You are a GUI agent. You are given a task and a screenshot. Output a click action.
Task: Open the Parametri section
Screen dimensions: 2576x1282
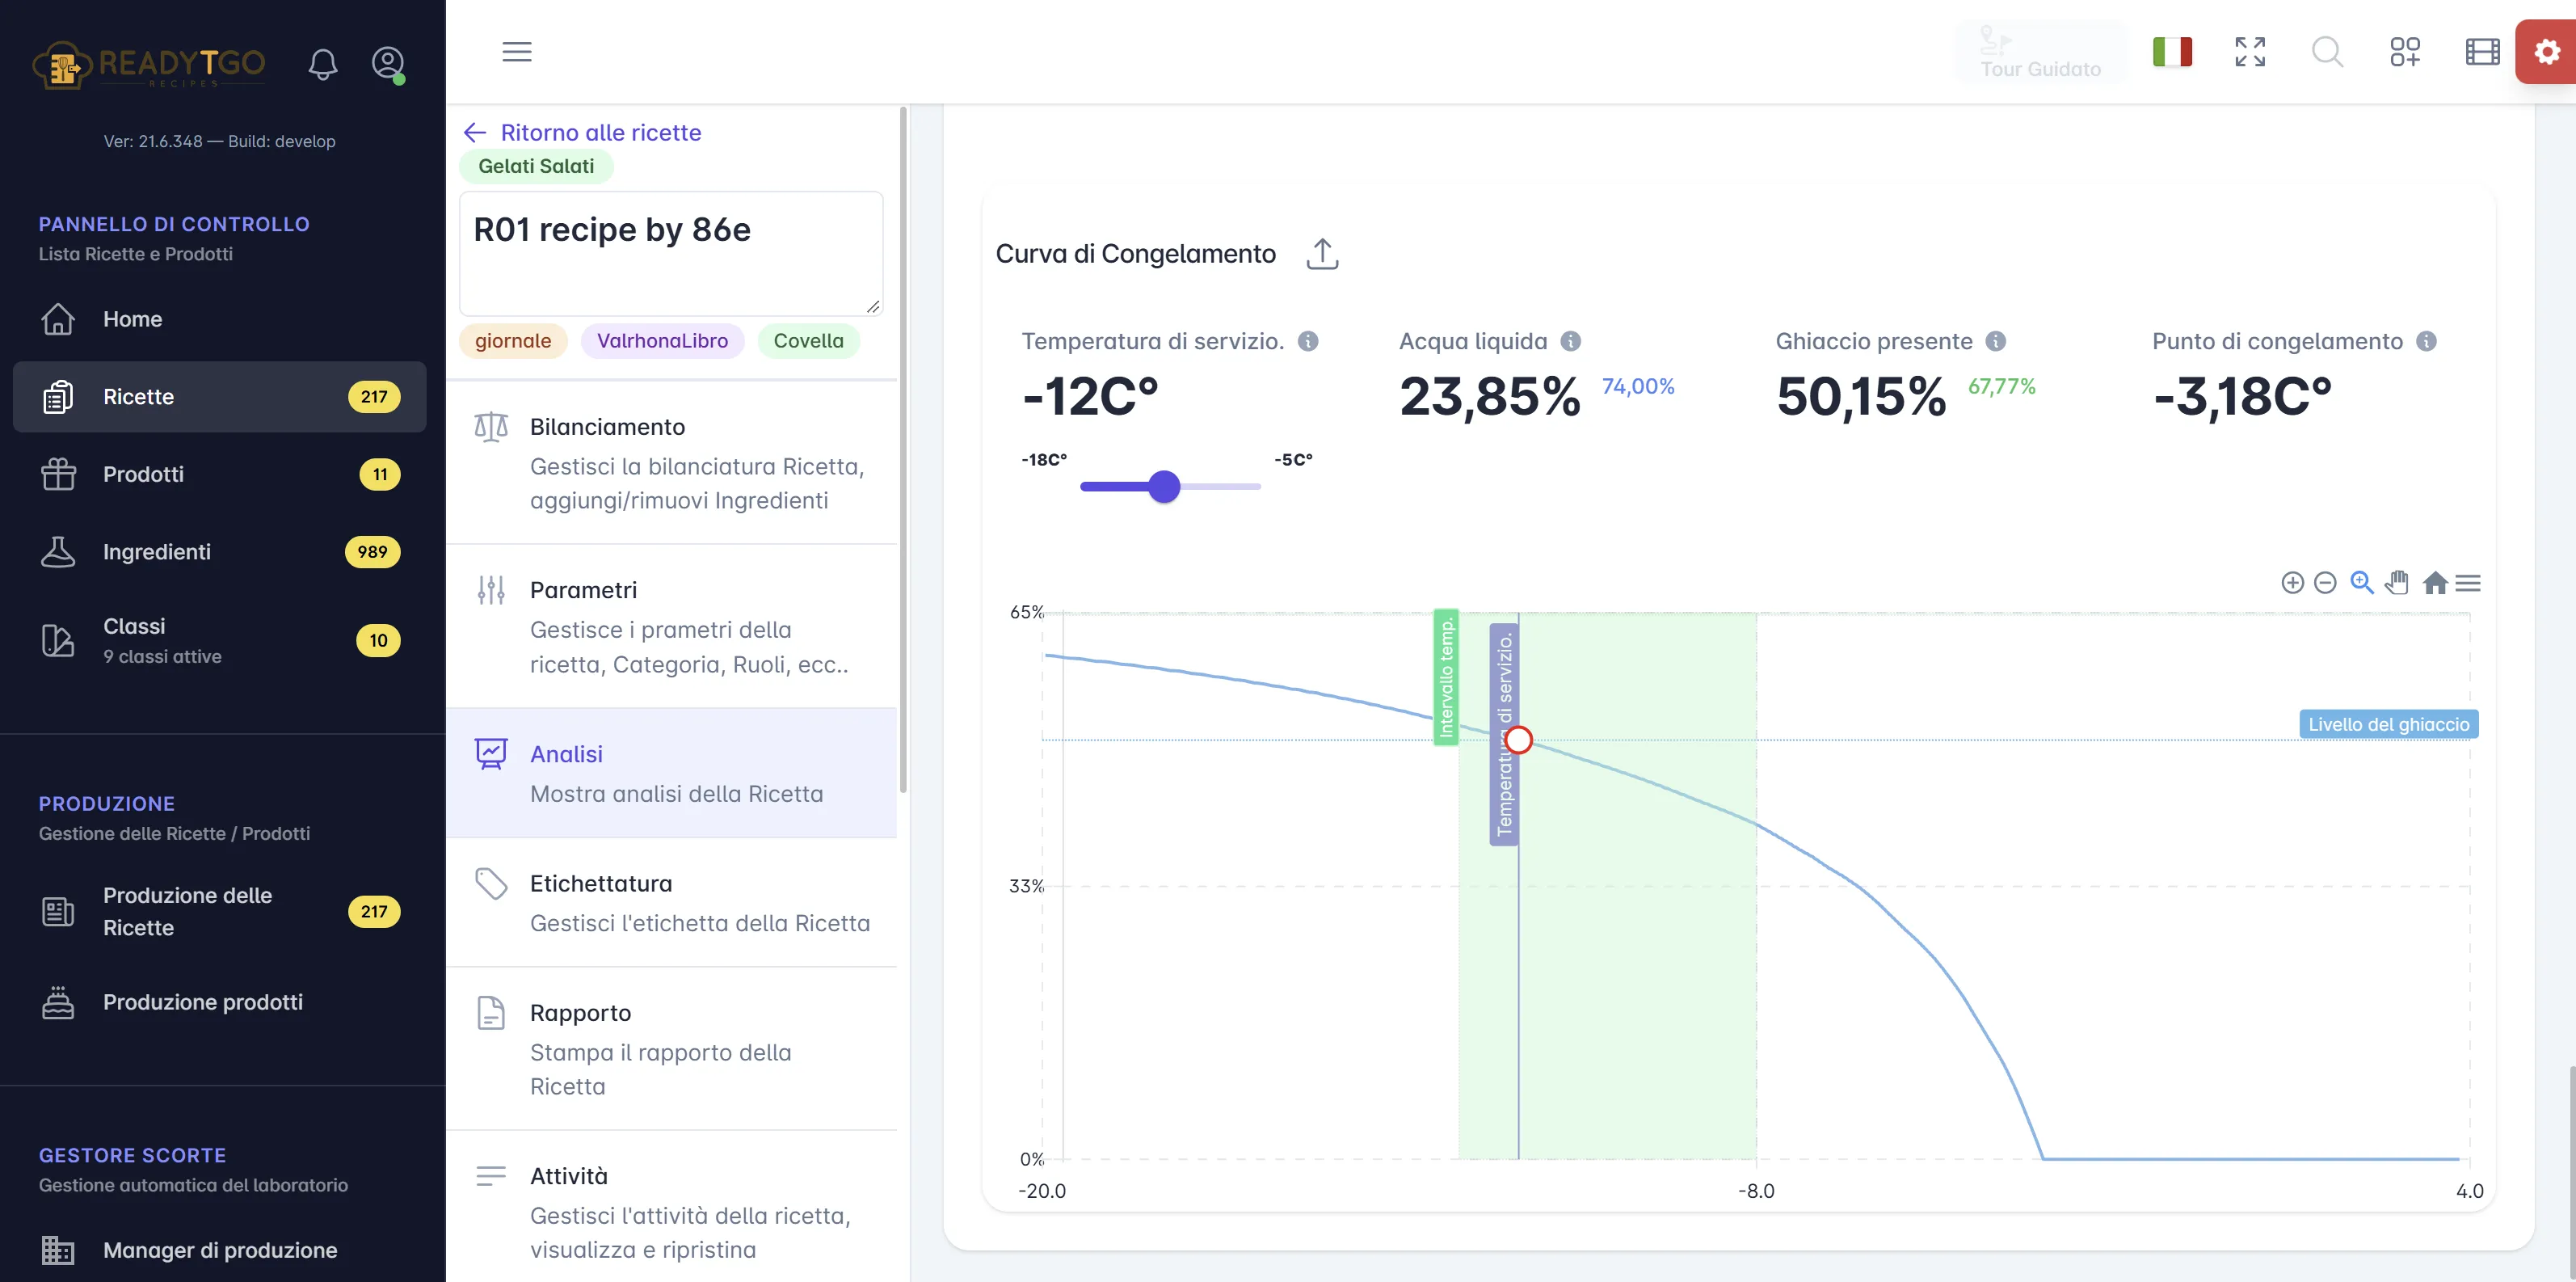click(x=672, y=626)
